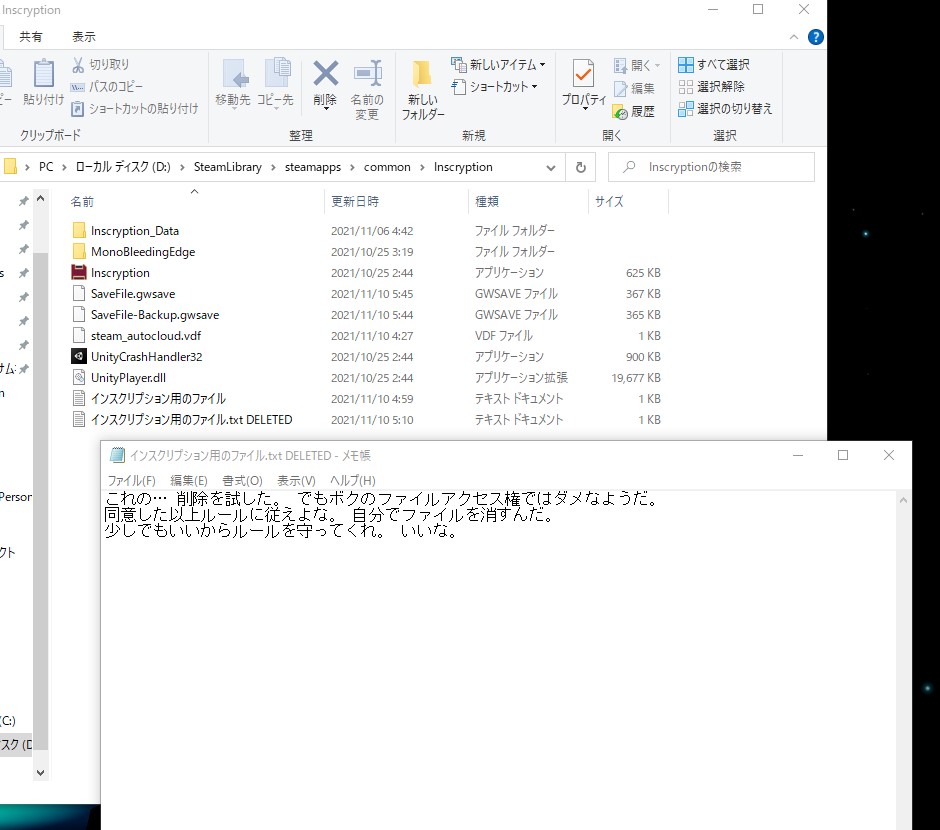Select the UnityCrashHandler32 icon
Image resolution: width=940 pixels, height=830 pixels.
[x=79, y=357]
